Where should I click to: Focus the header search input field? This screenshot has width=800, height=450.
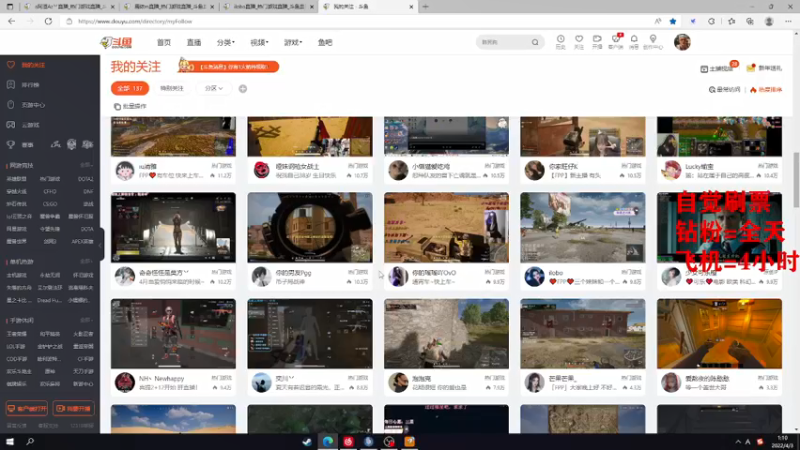[504, 42]
